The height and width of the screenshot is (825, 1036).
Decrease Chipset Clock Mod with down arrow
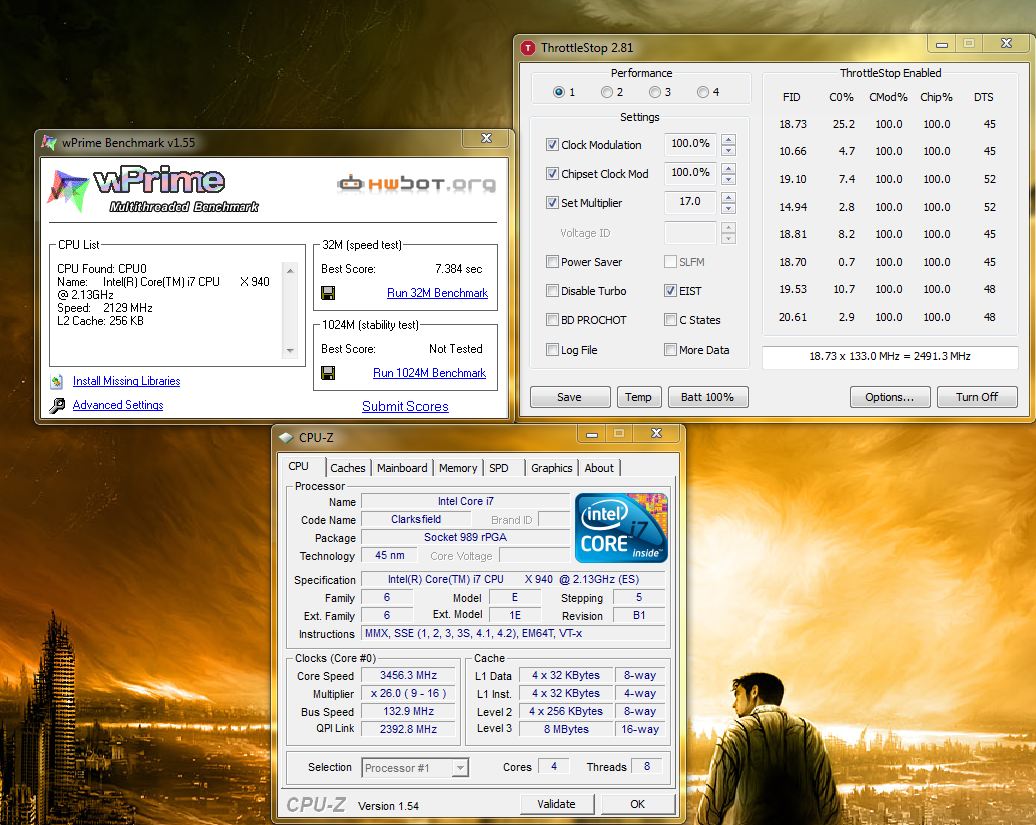click(x=728, y=179)
